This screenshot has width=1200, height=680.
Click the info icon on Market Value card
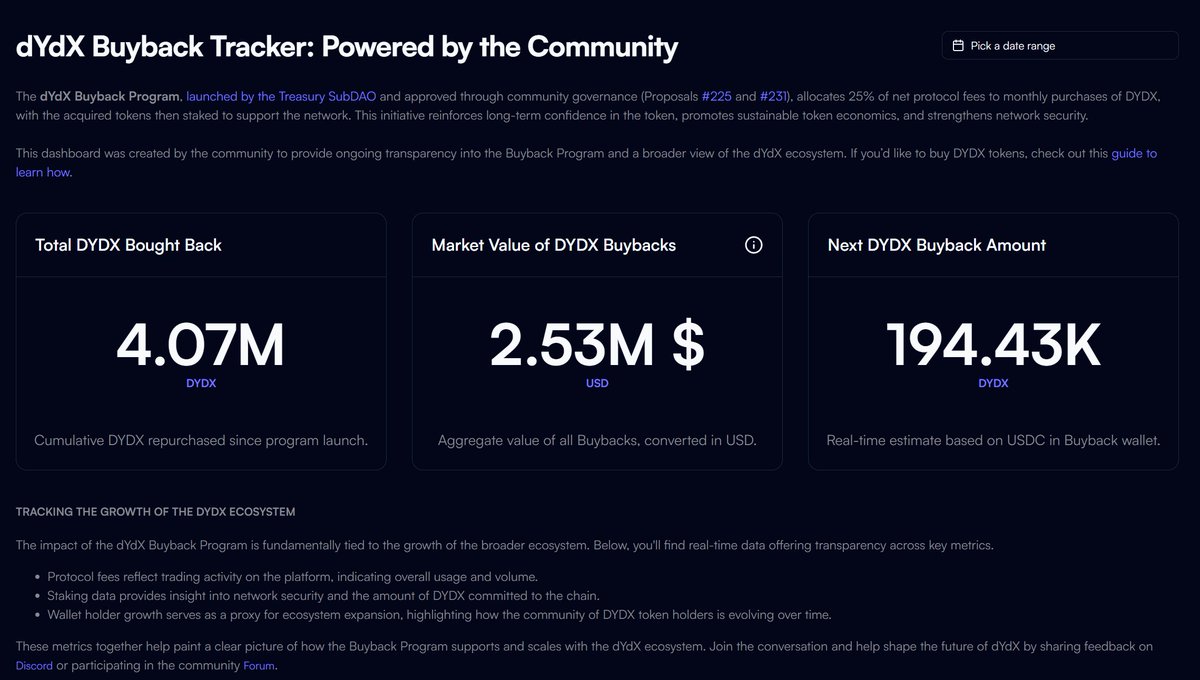pyautogui.click(x=754, y=245)
